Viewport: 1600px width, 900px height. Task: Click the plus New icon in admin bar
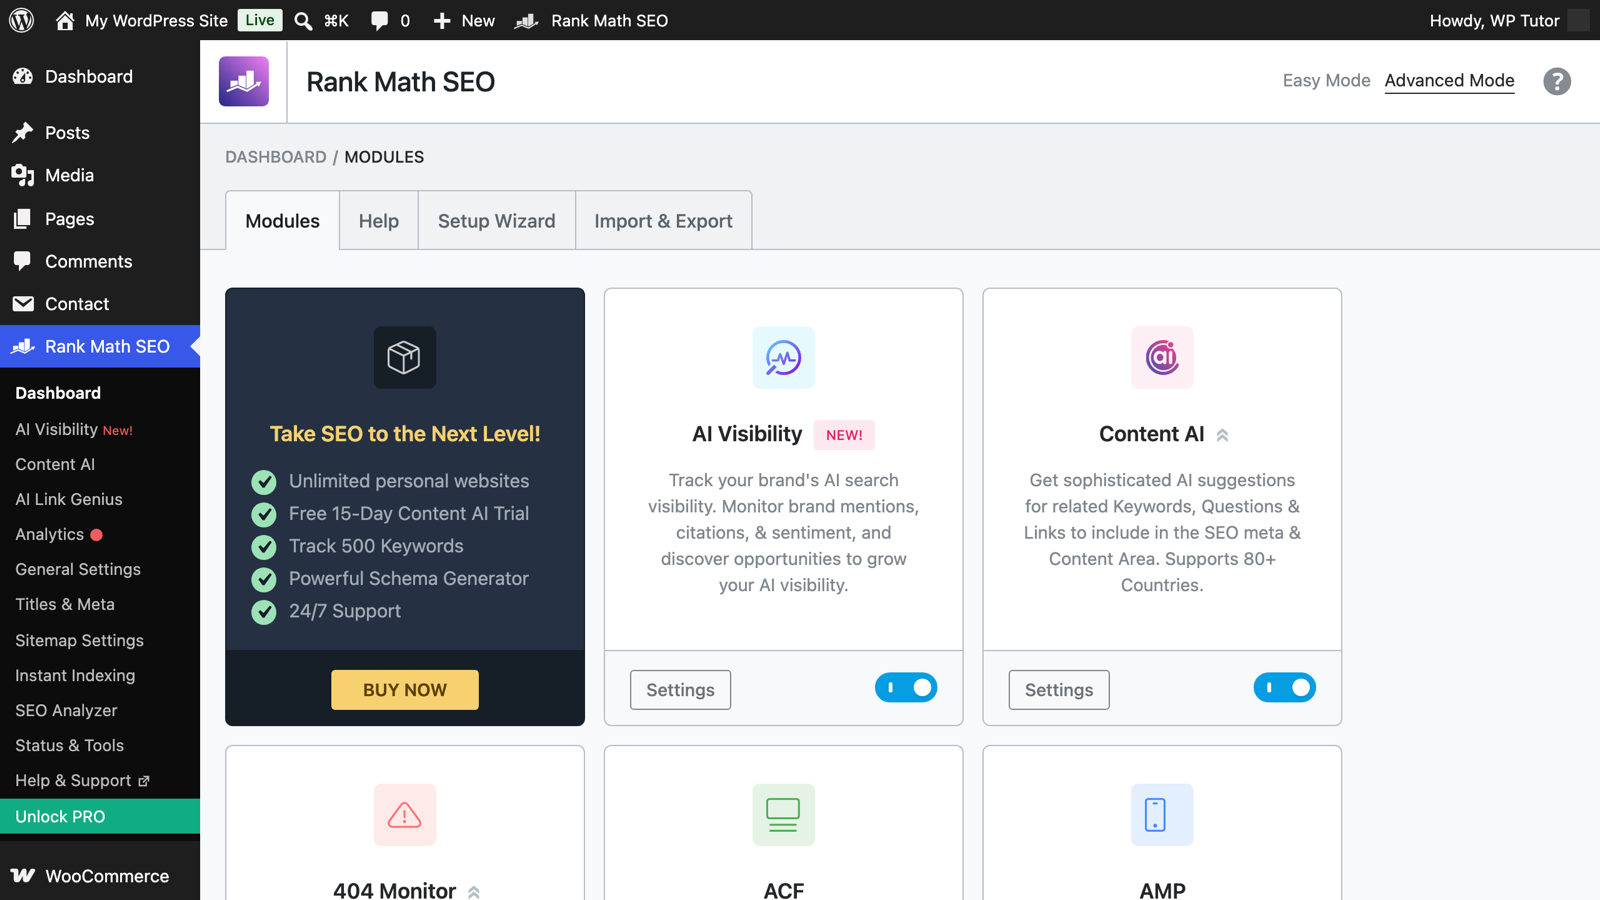coord(442,20)
